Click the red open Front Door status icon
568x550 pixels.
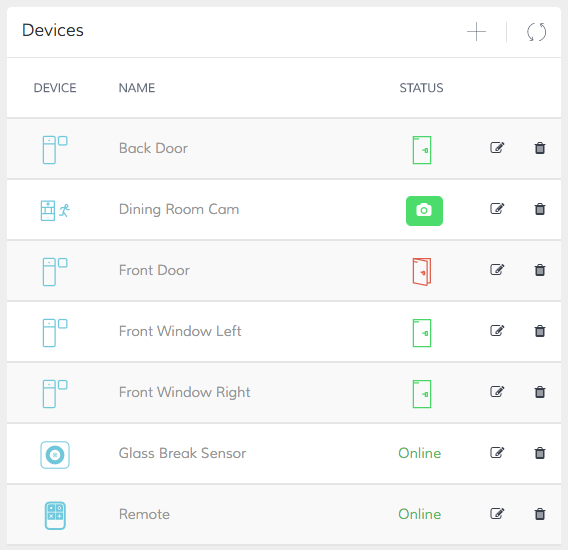[422, 272]
